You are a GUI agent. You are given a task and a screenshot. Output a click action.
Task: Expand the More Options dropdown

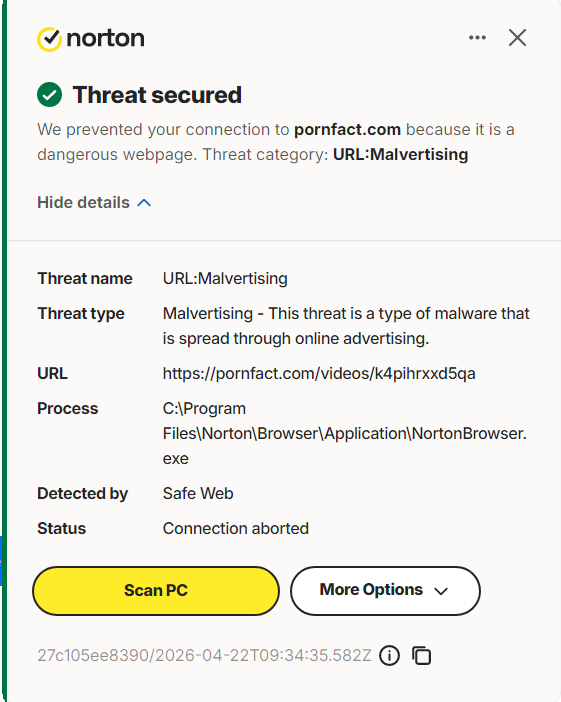coord(385,591)
